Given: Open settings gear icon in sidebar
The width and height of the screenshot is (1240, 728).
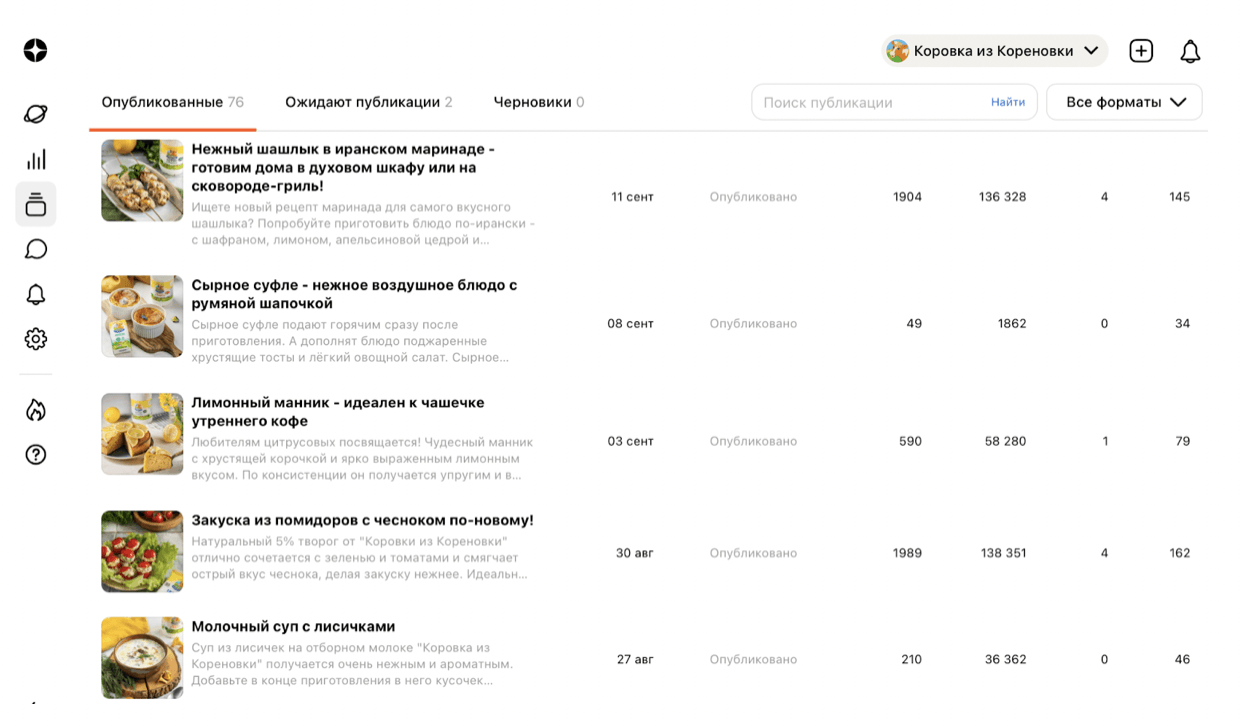Looking at the screenshot, I should (x=36, y=339).
